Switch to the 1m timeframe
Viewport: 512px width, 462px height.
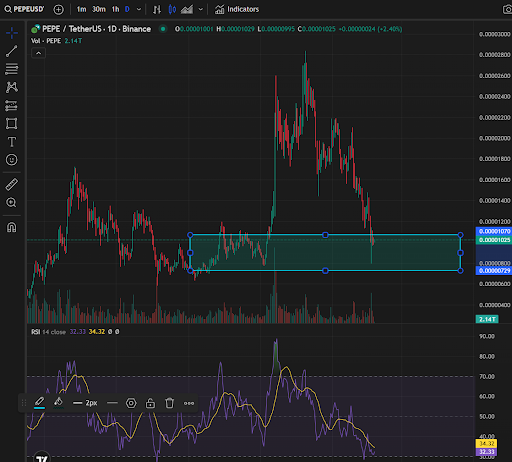coord(81,9)
